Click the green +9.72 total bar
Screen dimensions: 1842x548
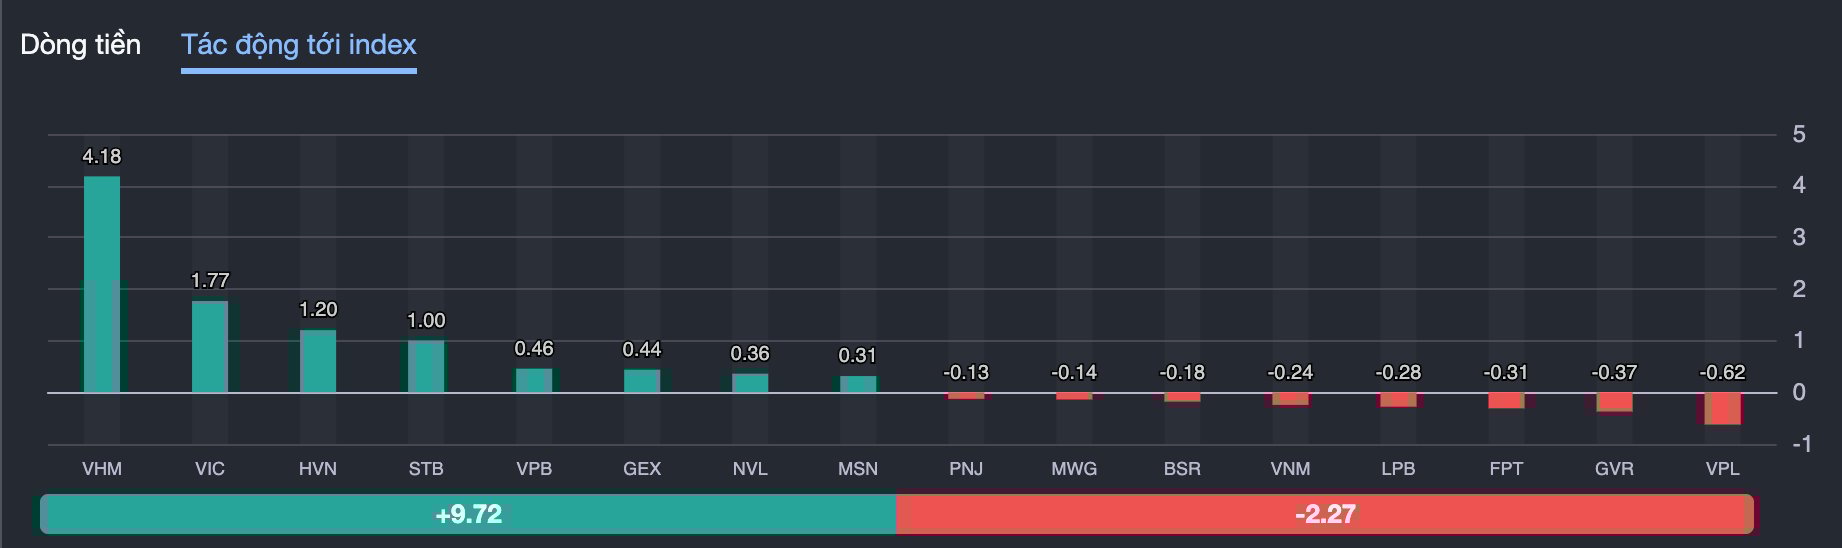click(x=468, y=514)
